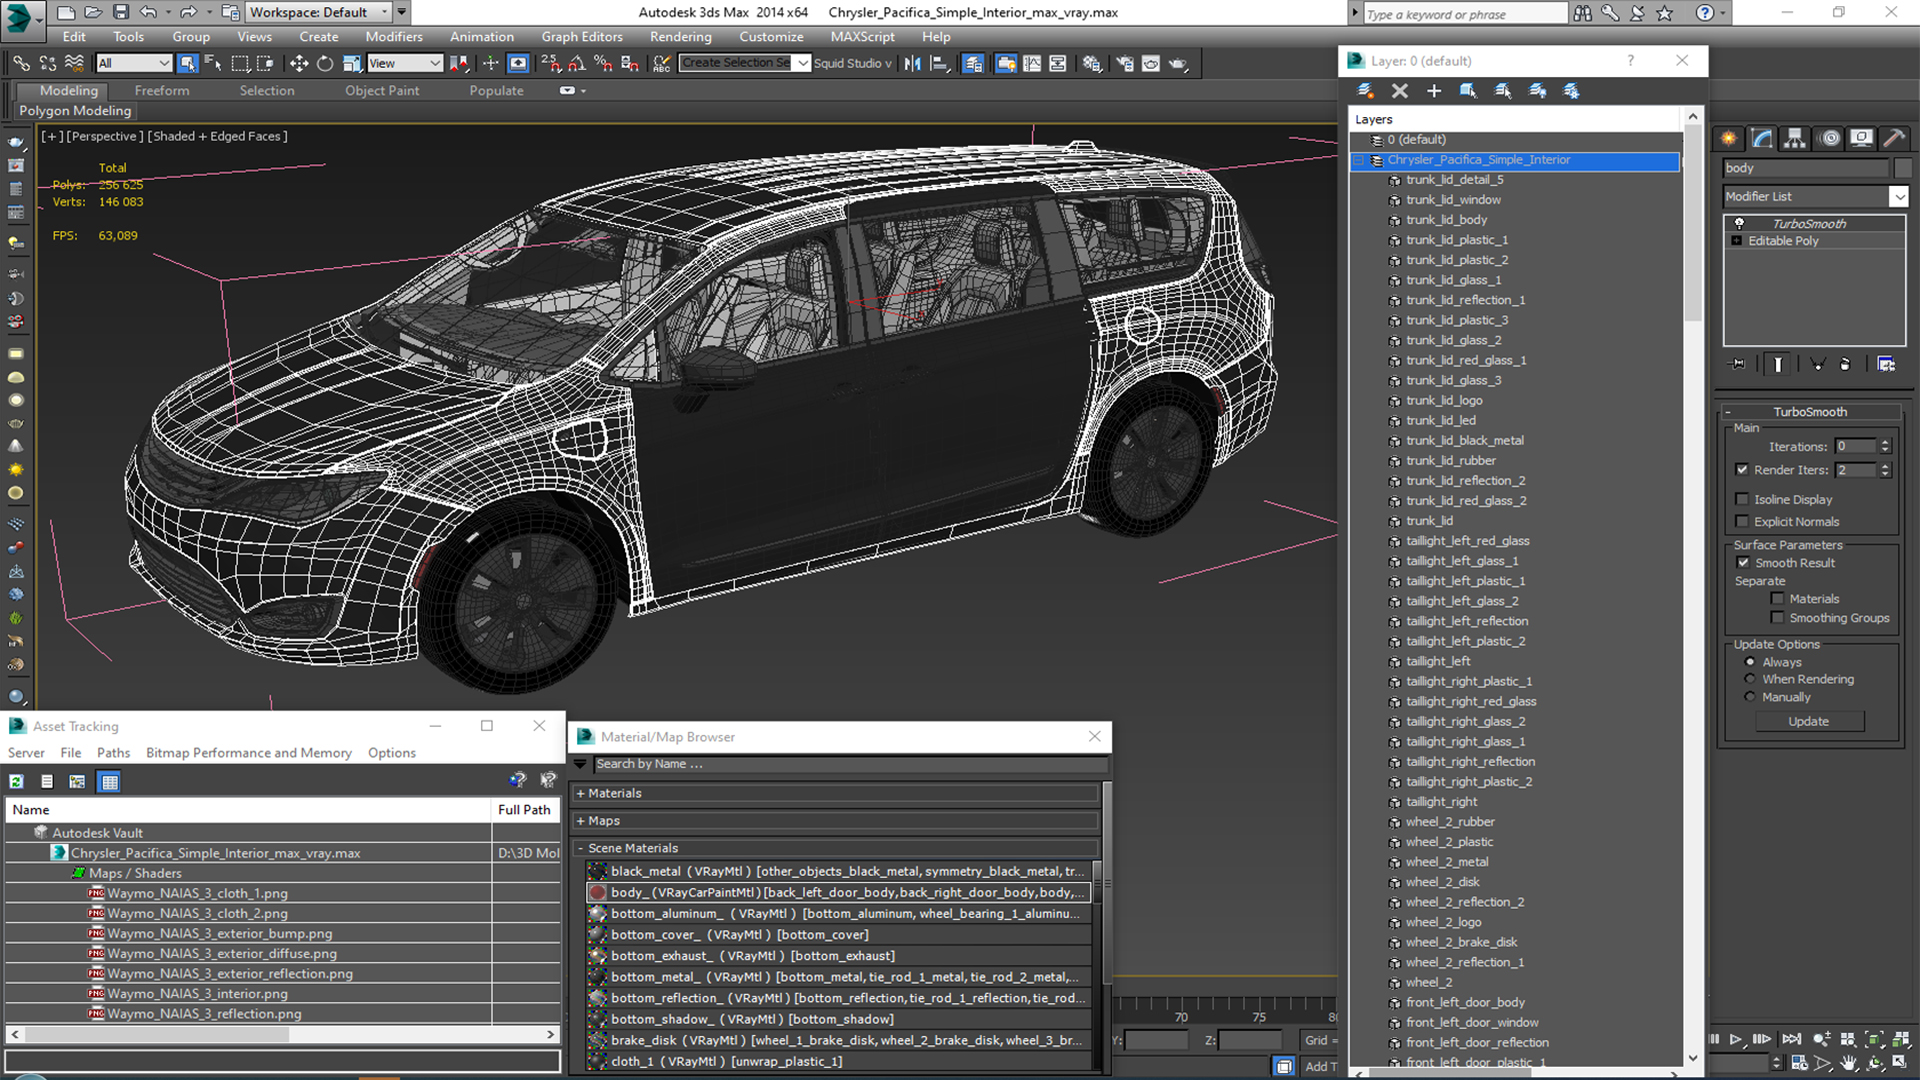
Task: Enable Isoline Display checkbox
Action: [x=1742, y=499]
